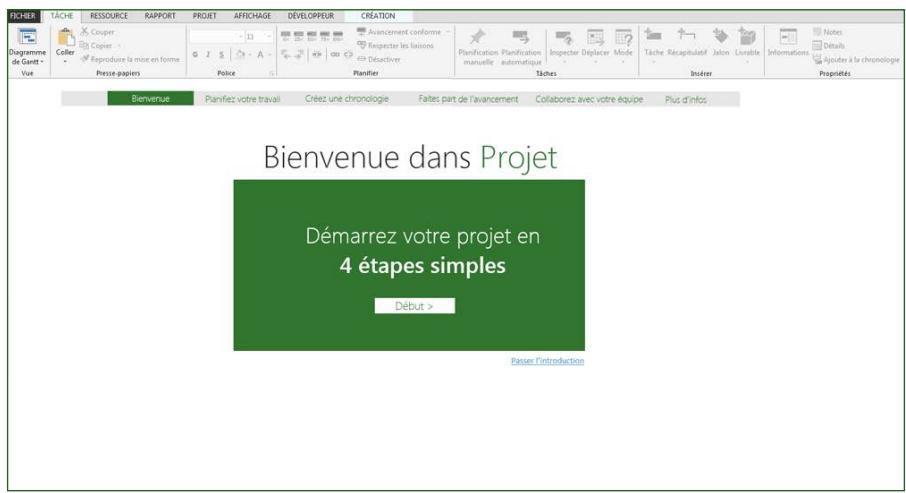Click Reproduire la mise en forme
The image size is (906, 493).
pos(130,59)
